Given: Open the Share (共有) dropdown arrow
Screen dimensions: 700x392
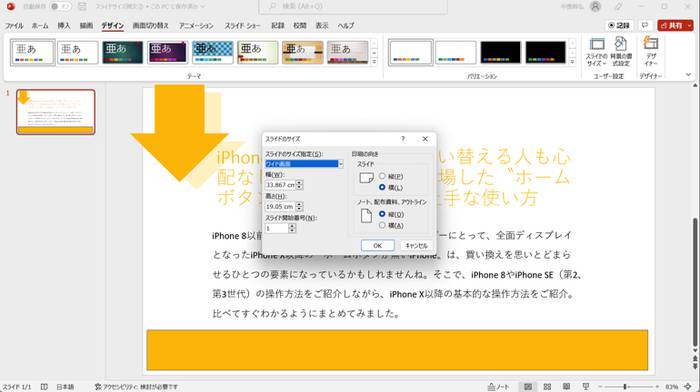Looking at the screenshot, I should point(690,25).
